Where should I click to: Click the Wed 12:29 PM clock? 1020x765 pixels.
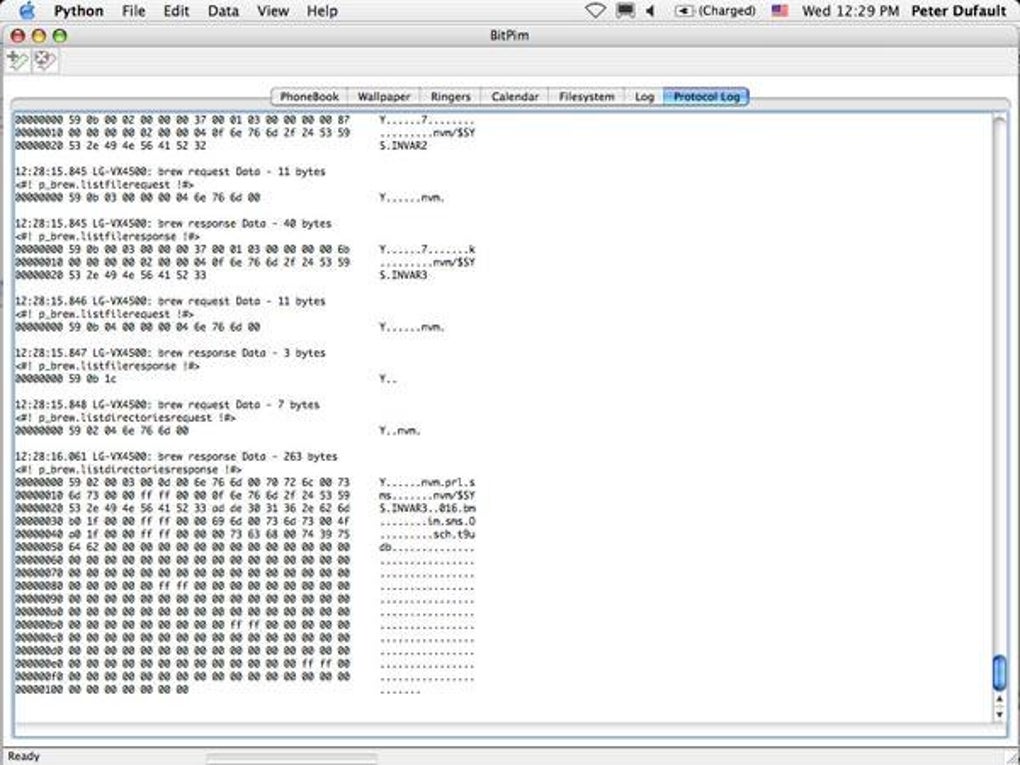click(850, 11)
